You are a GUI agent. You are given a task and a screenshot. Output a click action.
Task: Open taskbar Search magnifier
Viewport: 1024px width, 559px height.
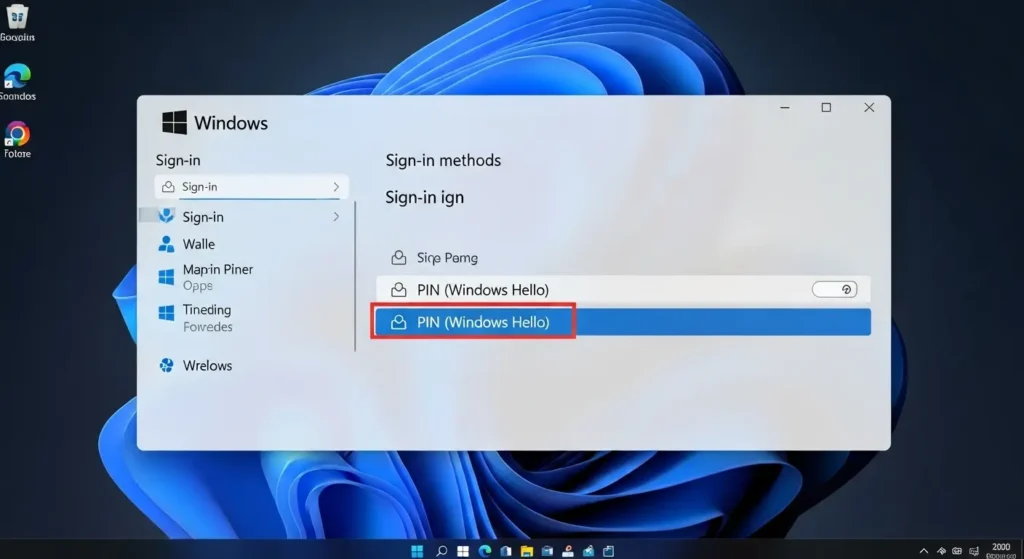pyautogui.click(x=441, y=551)
